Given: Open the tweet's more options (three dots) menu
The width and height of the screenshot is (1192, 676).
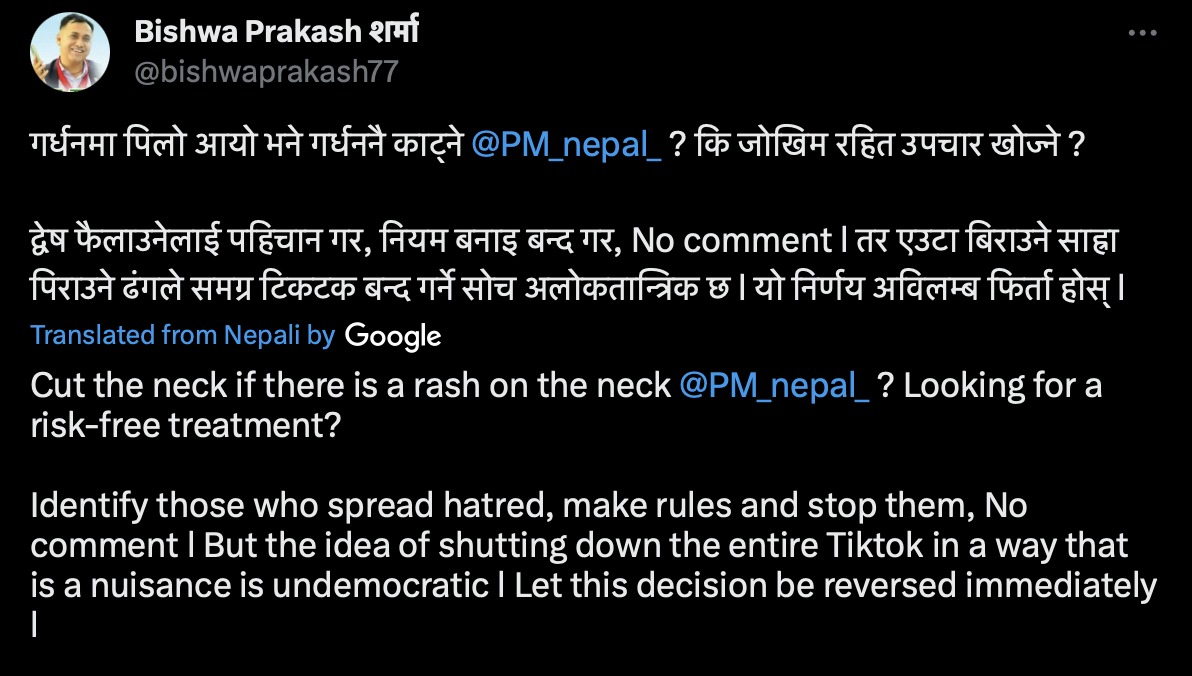Looking at the screenshot, I should (1142, 33).
